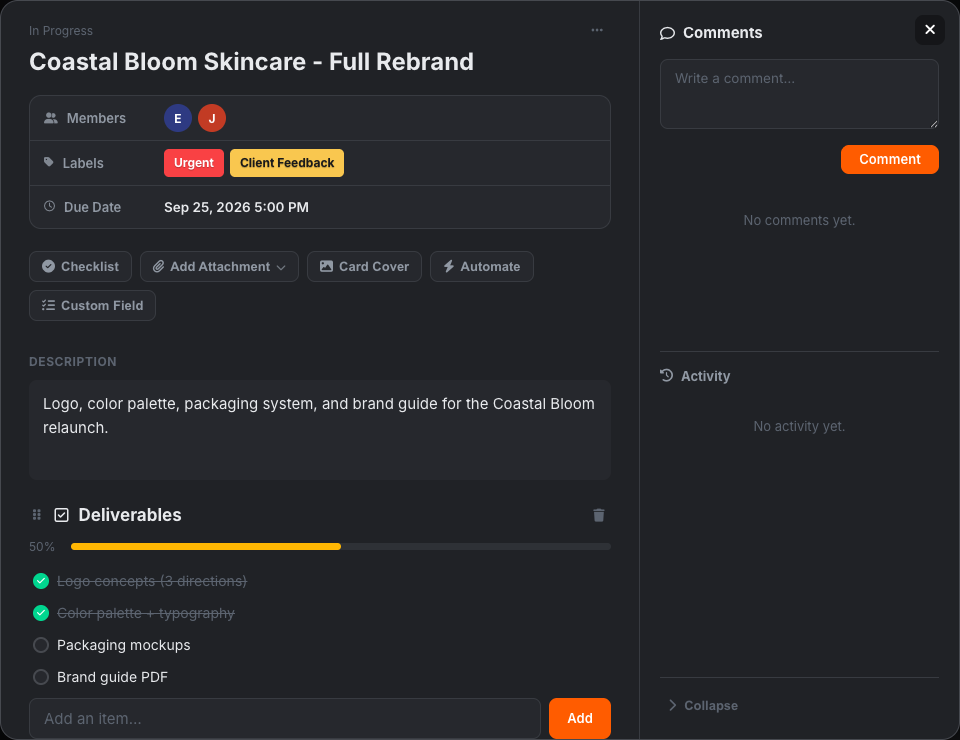Focus the Write a comment box
Viewport: 960px width, 740px height.
click(799, 94)
